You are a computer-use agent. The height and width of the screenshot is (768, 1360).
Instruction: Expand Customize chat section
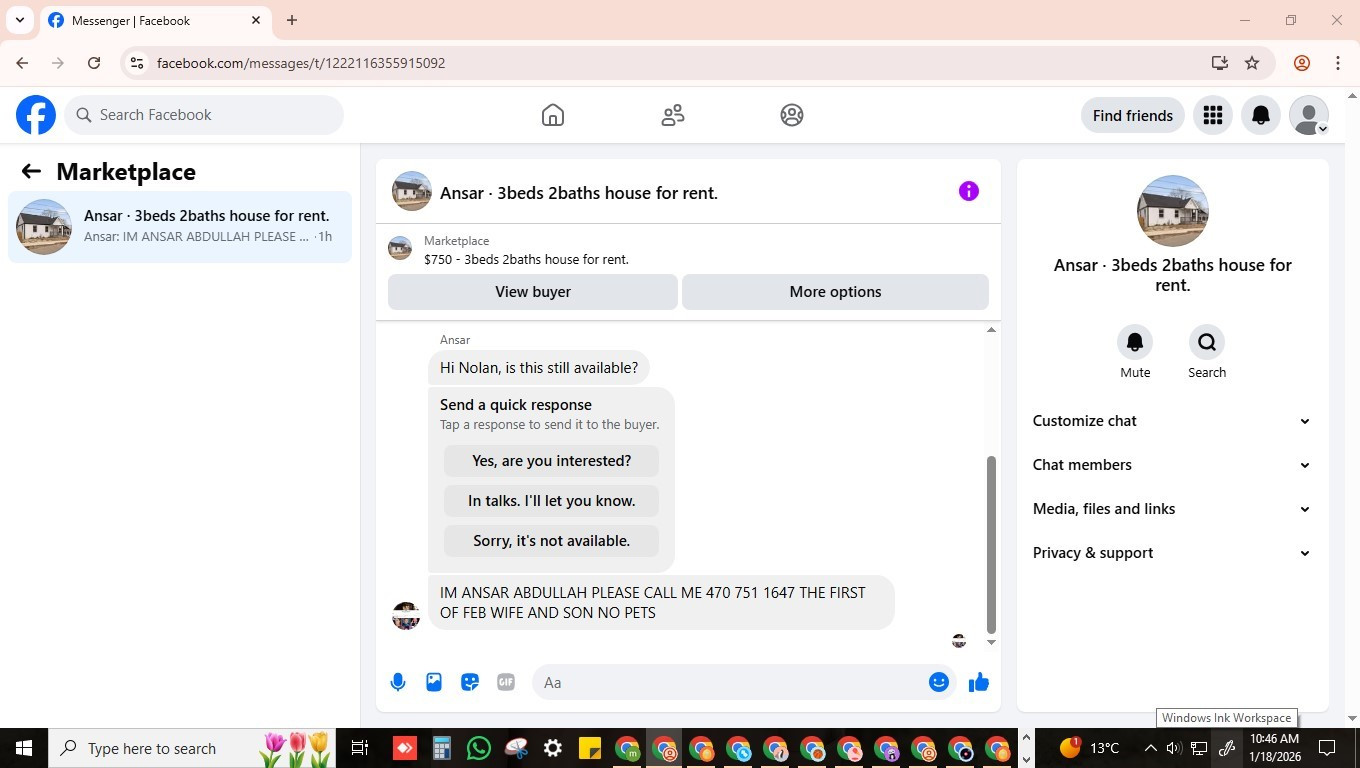(x=1172, y=421)
